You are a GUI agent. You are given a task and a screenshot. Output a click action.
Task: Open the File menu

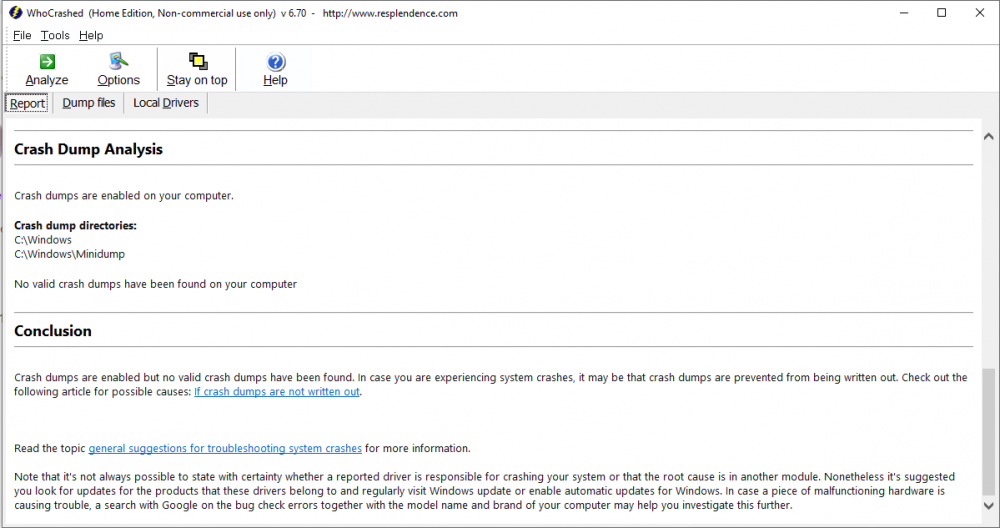point(22,35)
